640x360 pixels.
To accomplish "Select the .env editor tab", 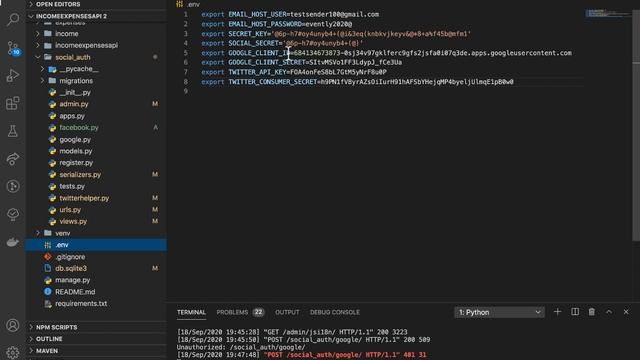I will tap(188, 4).
